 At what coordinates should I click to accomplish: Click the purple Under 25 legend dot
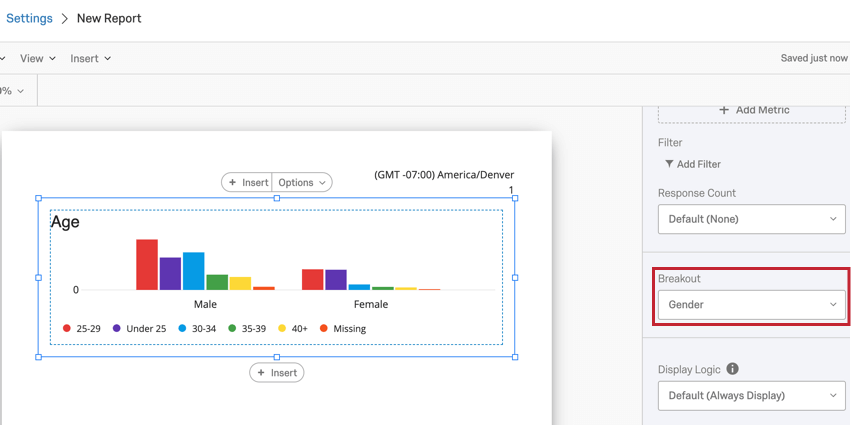click(x=117, y=328)
